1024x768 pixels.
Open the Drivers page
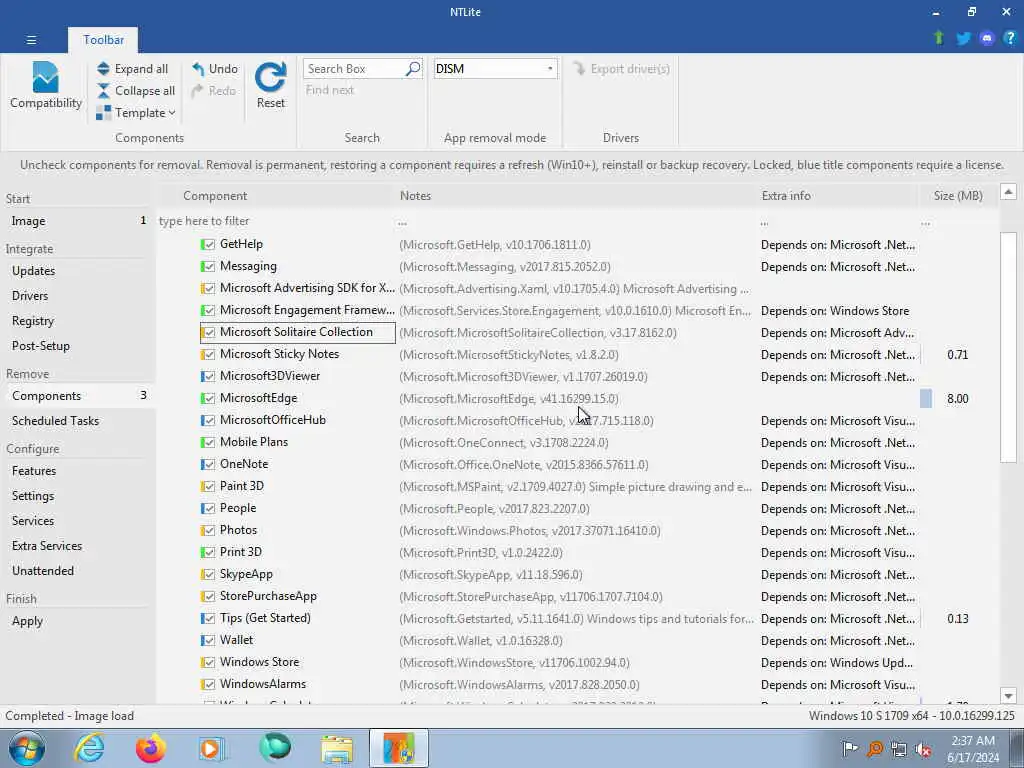point(30,296)
